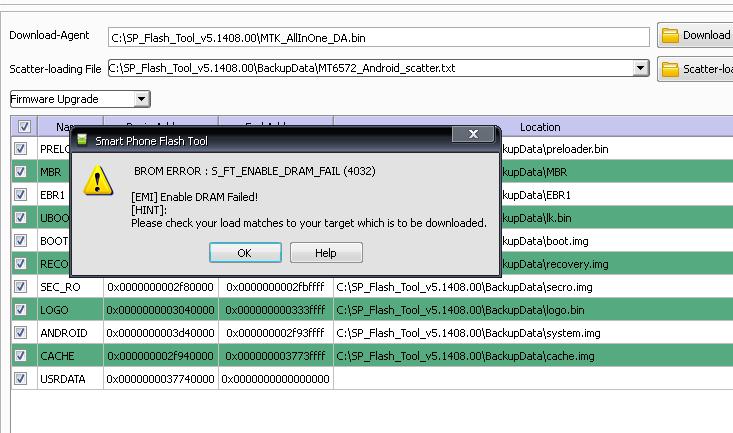This screenshot has width=733, height=433.
Task: Uncheck the SEC_RO partition checkbox
Action: pos(22,287)
